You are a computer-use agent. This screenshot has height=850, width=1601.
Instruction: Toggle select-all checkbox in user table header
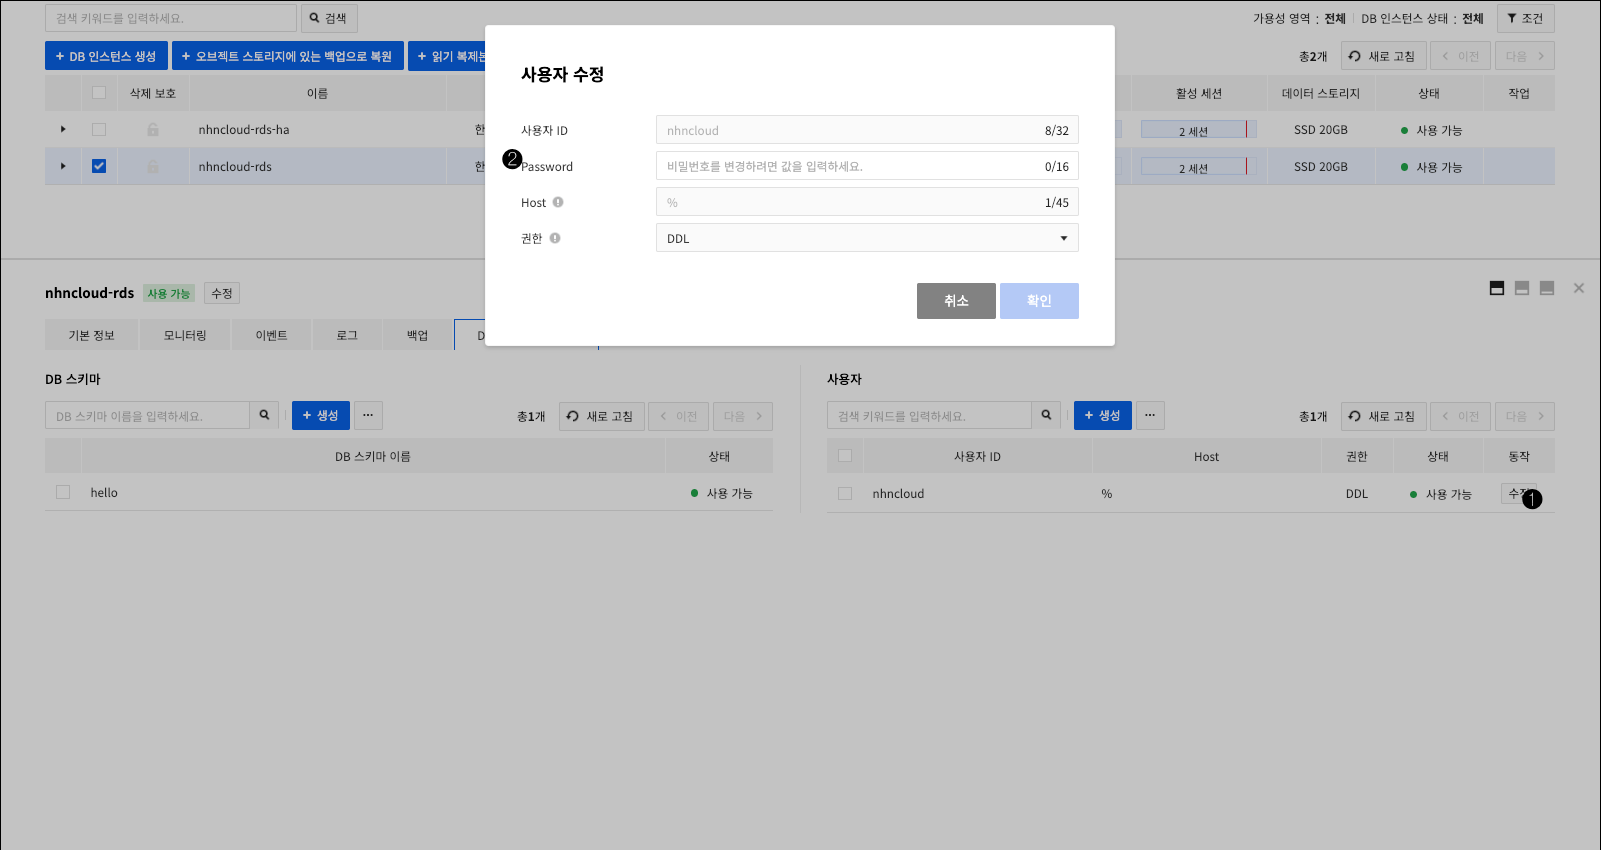point(845,456)
